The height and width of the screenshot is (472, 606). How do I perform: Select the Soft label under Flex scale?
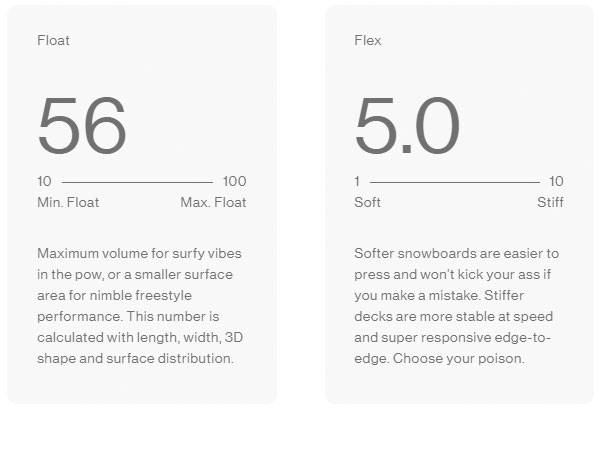click(x=368, y=202)
